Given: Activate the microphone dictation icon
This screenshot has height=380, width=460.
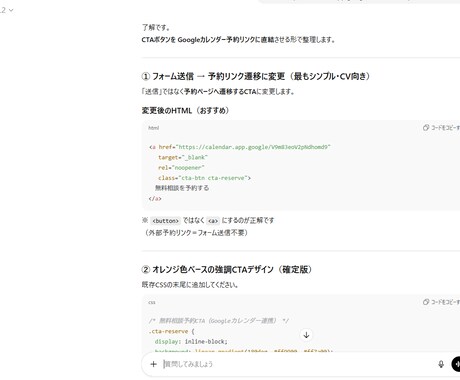Looking at the screenshot, I should click(x=441, y=364).
